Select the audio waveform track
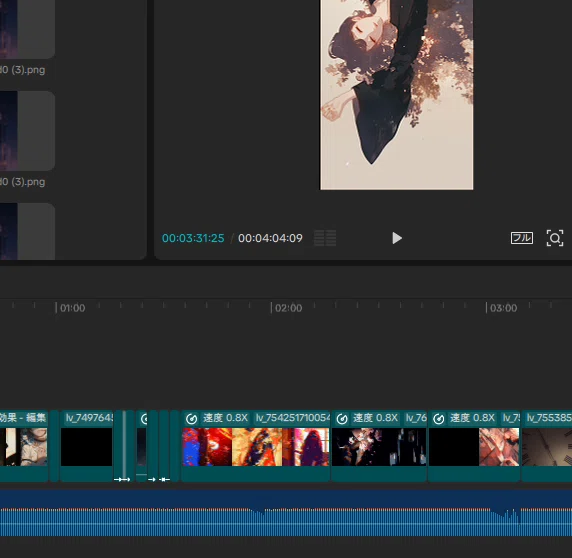The height and width of the screenshot is (558, 572). (286, 513)
